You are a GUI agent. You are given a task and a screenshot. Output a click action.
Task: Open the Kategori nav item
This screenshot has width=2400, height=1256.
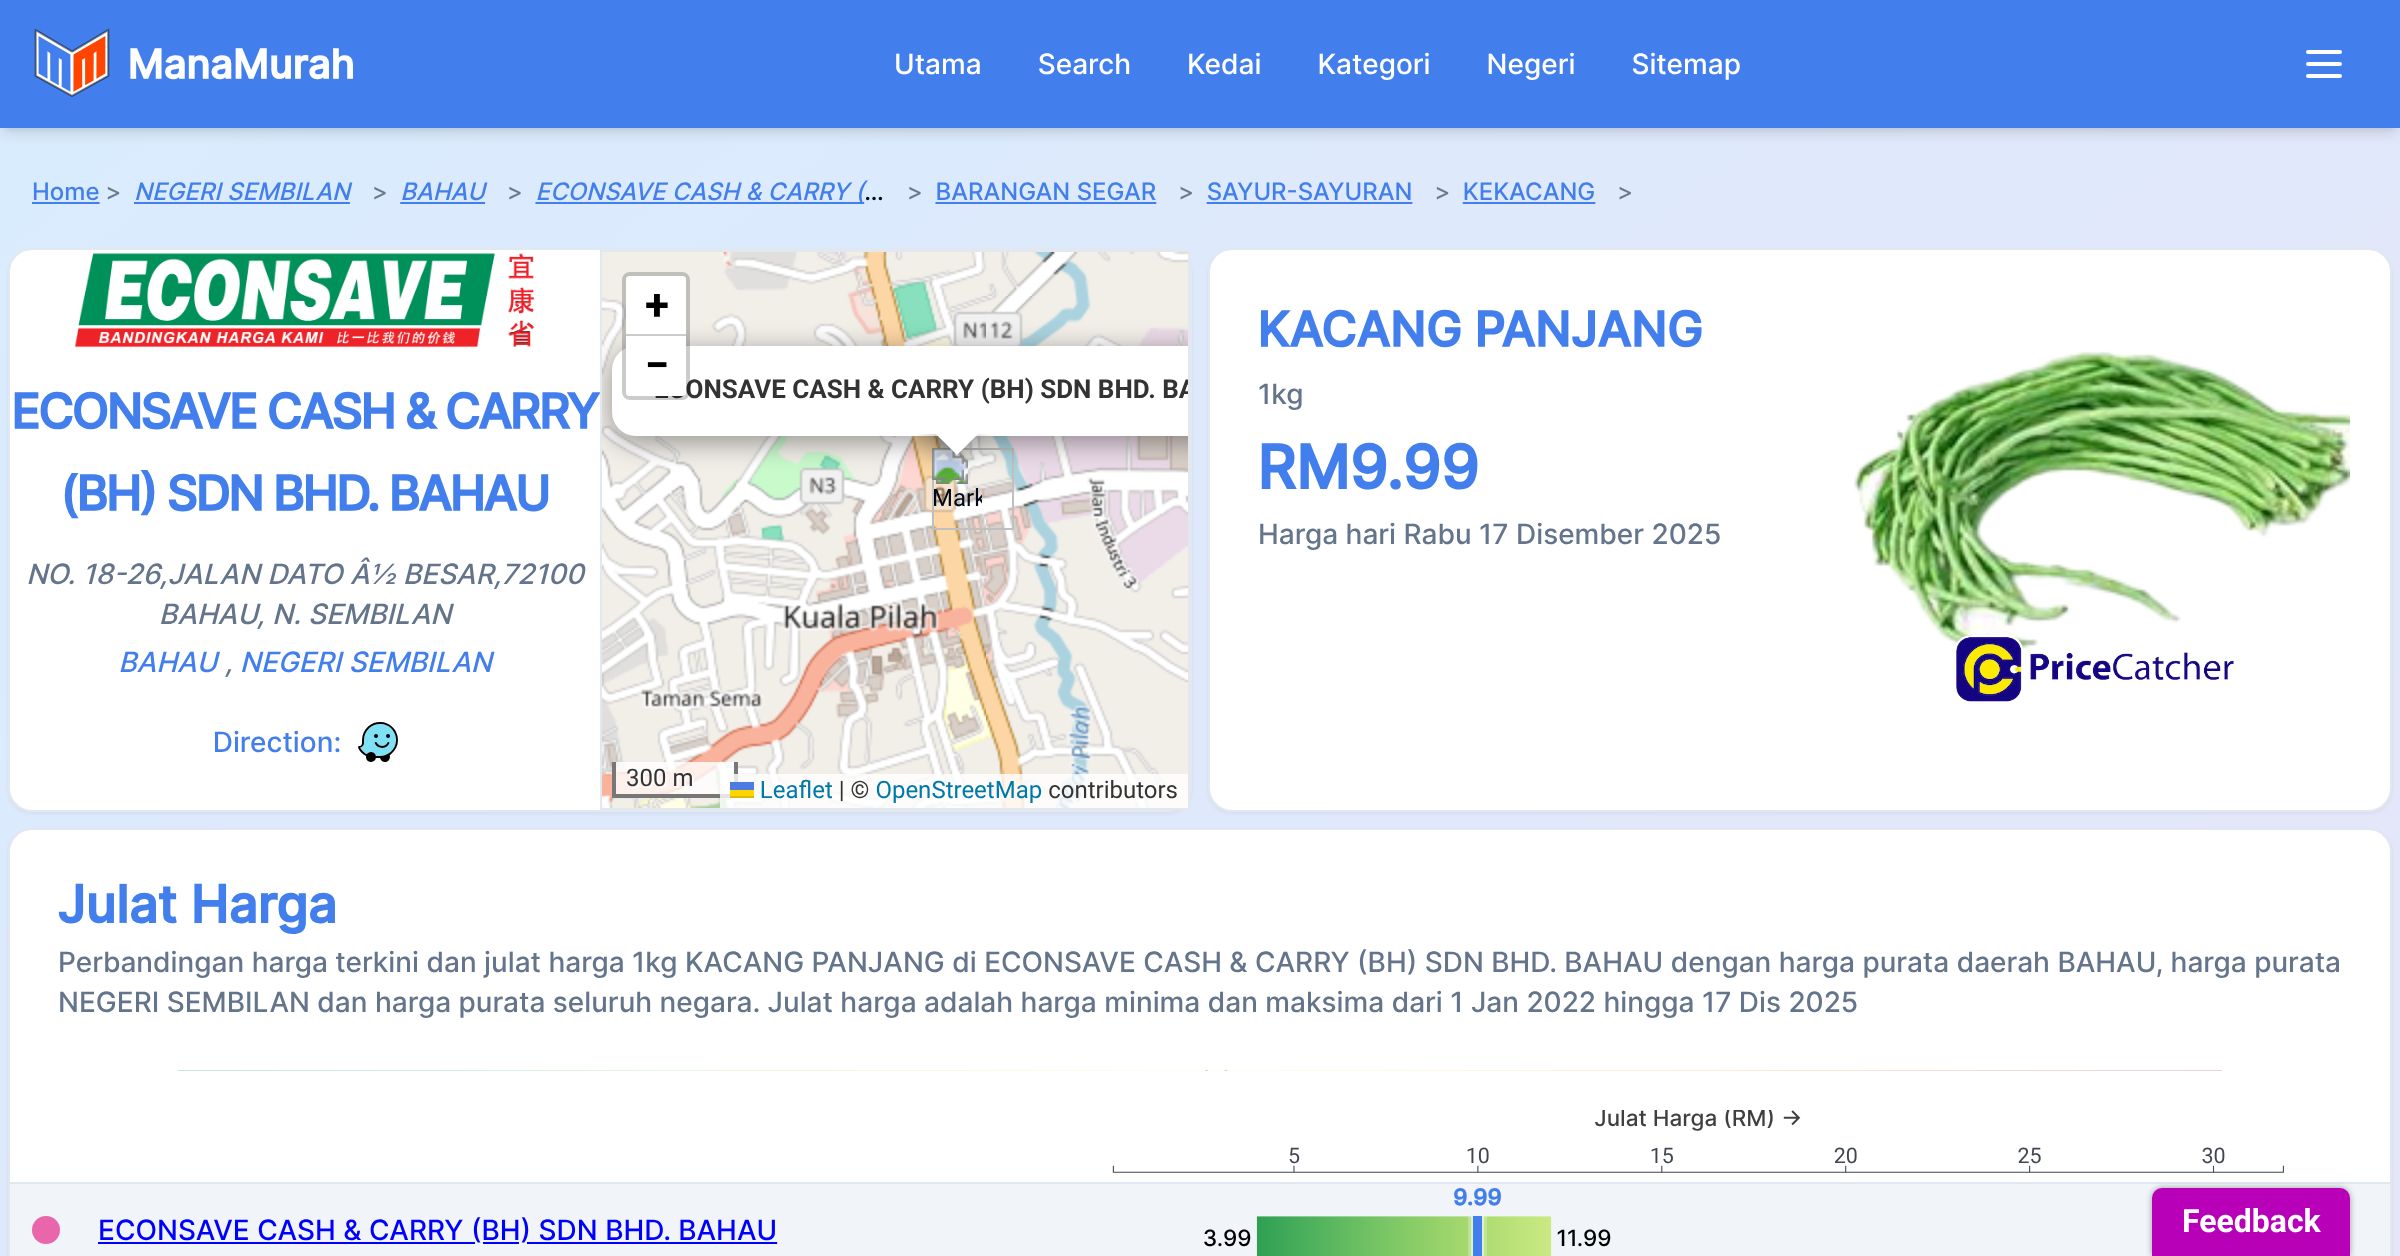click(1373, 64)
